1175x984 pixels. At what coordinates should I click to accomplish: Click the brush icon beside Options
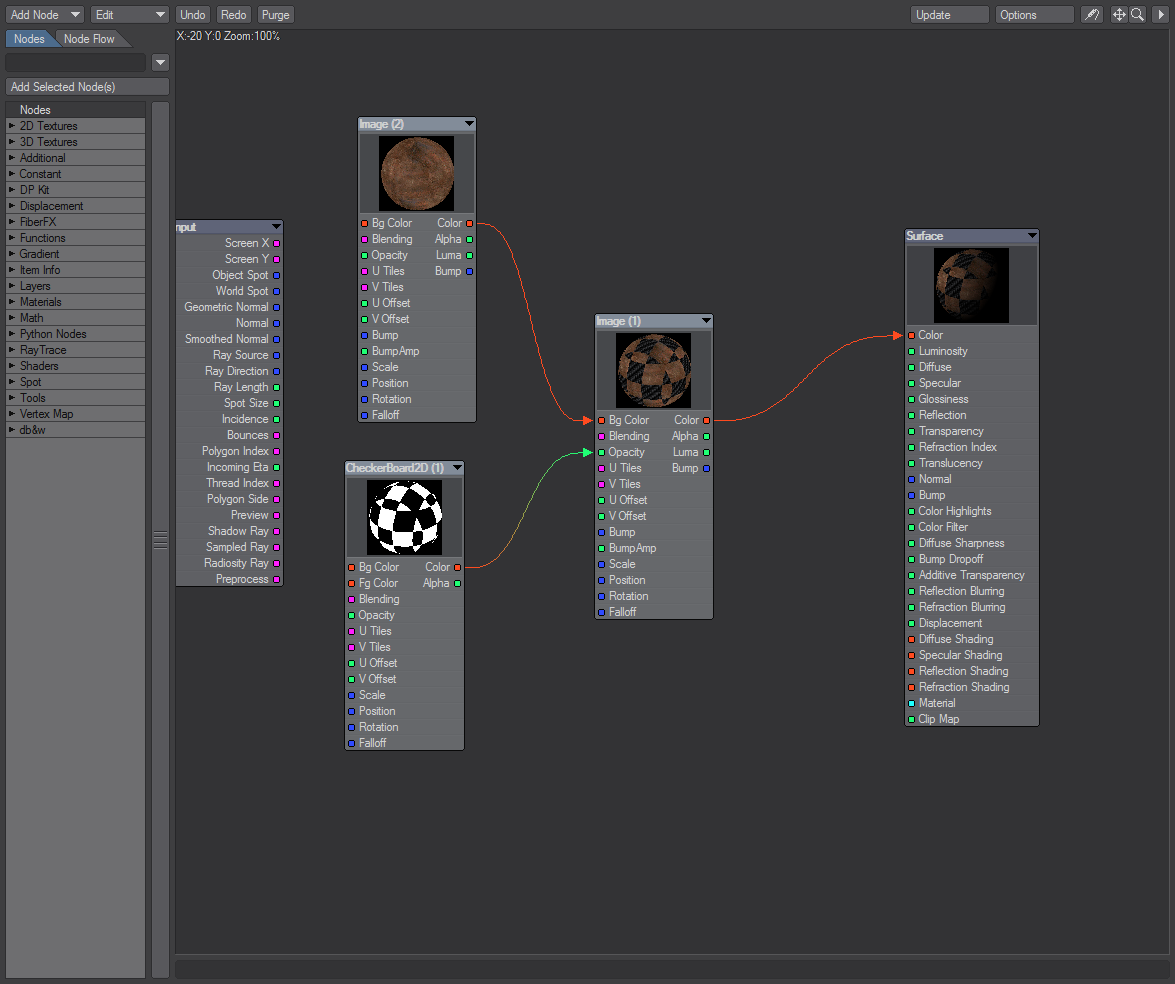pos(1092,15)
